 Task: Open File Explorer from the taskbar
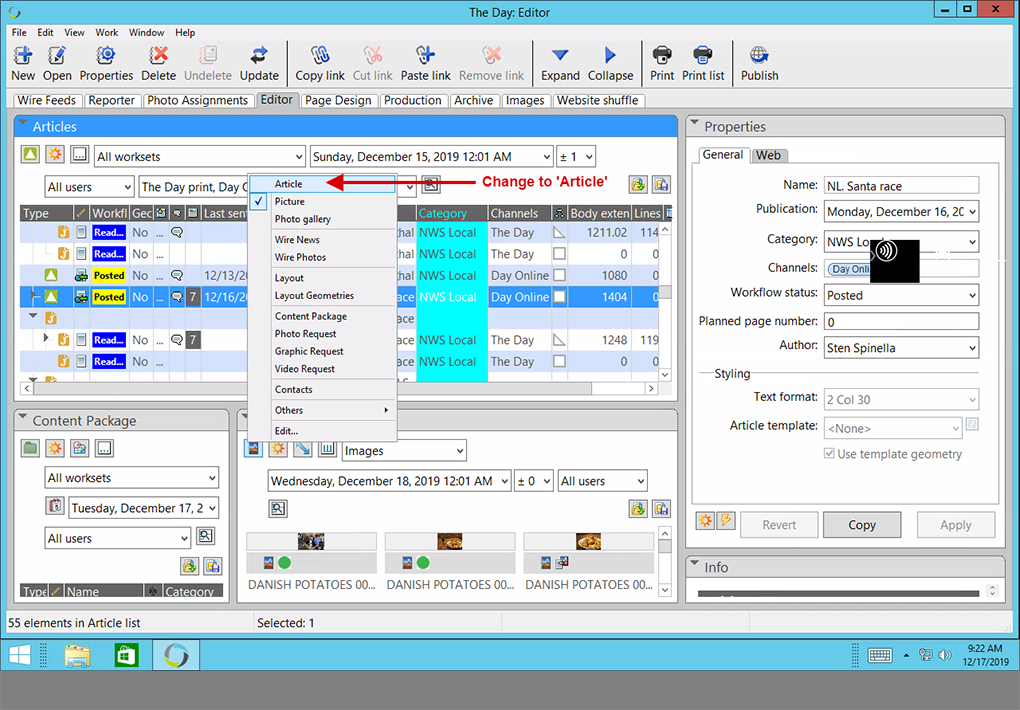pos(77,655)
